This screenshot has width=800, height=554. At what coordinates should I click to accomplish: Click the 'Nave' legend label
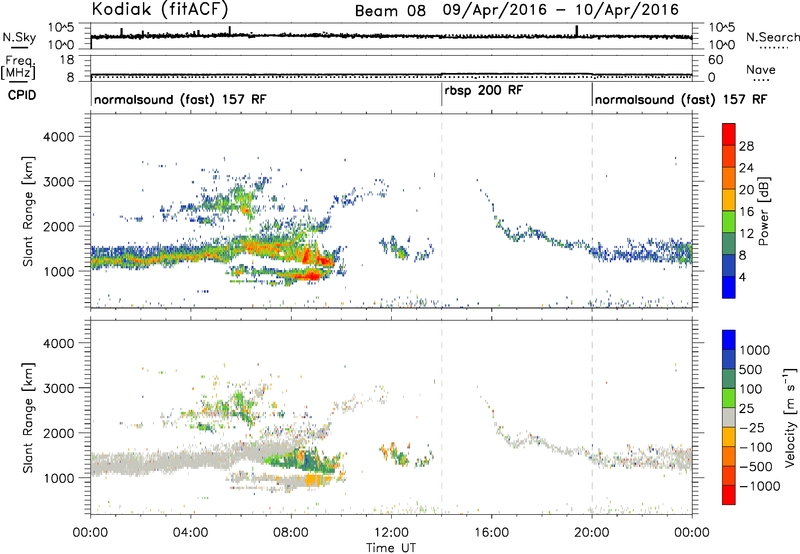pos(761,70)
